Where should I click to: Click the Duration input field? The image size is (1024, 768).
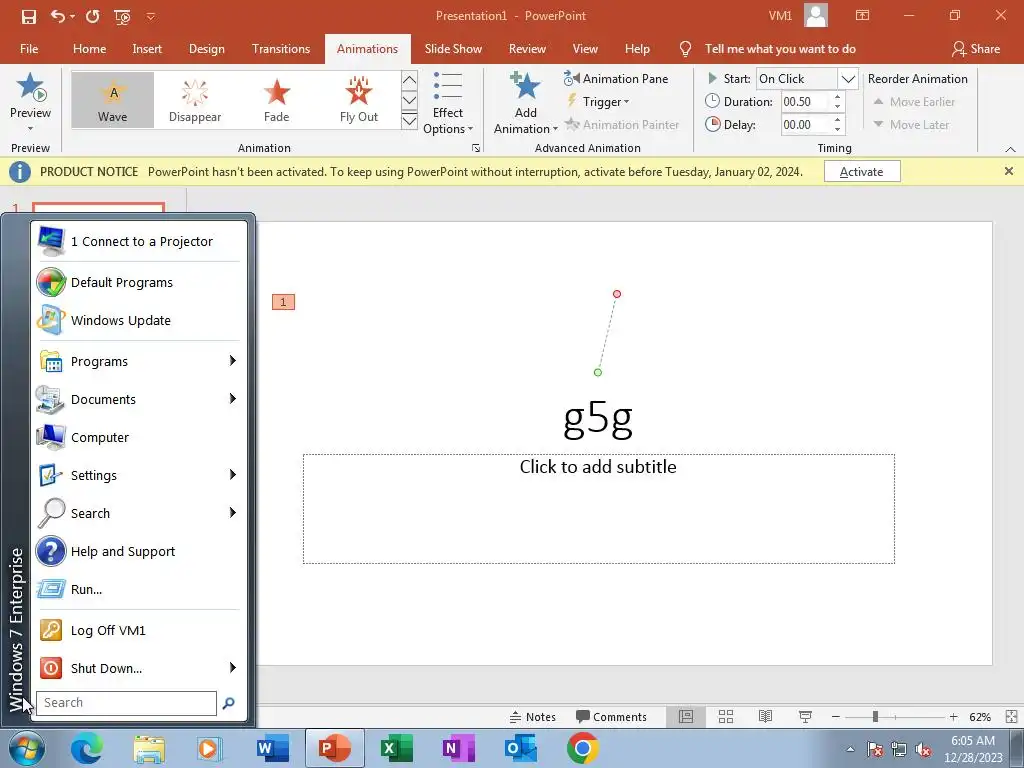point(806,102)
